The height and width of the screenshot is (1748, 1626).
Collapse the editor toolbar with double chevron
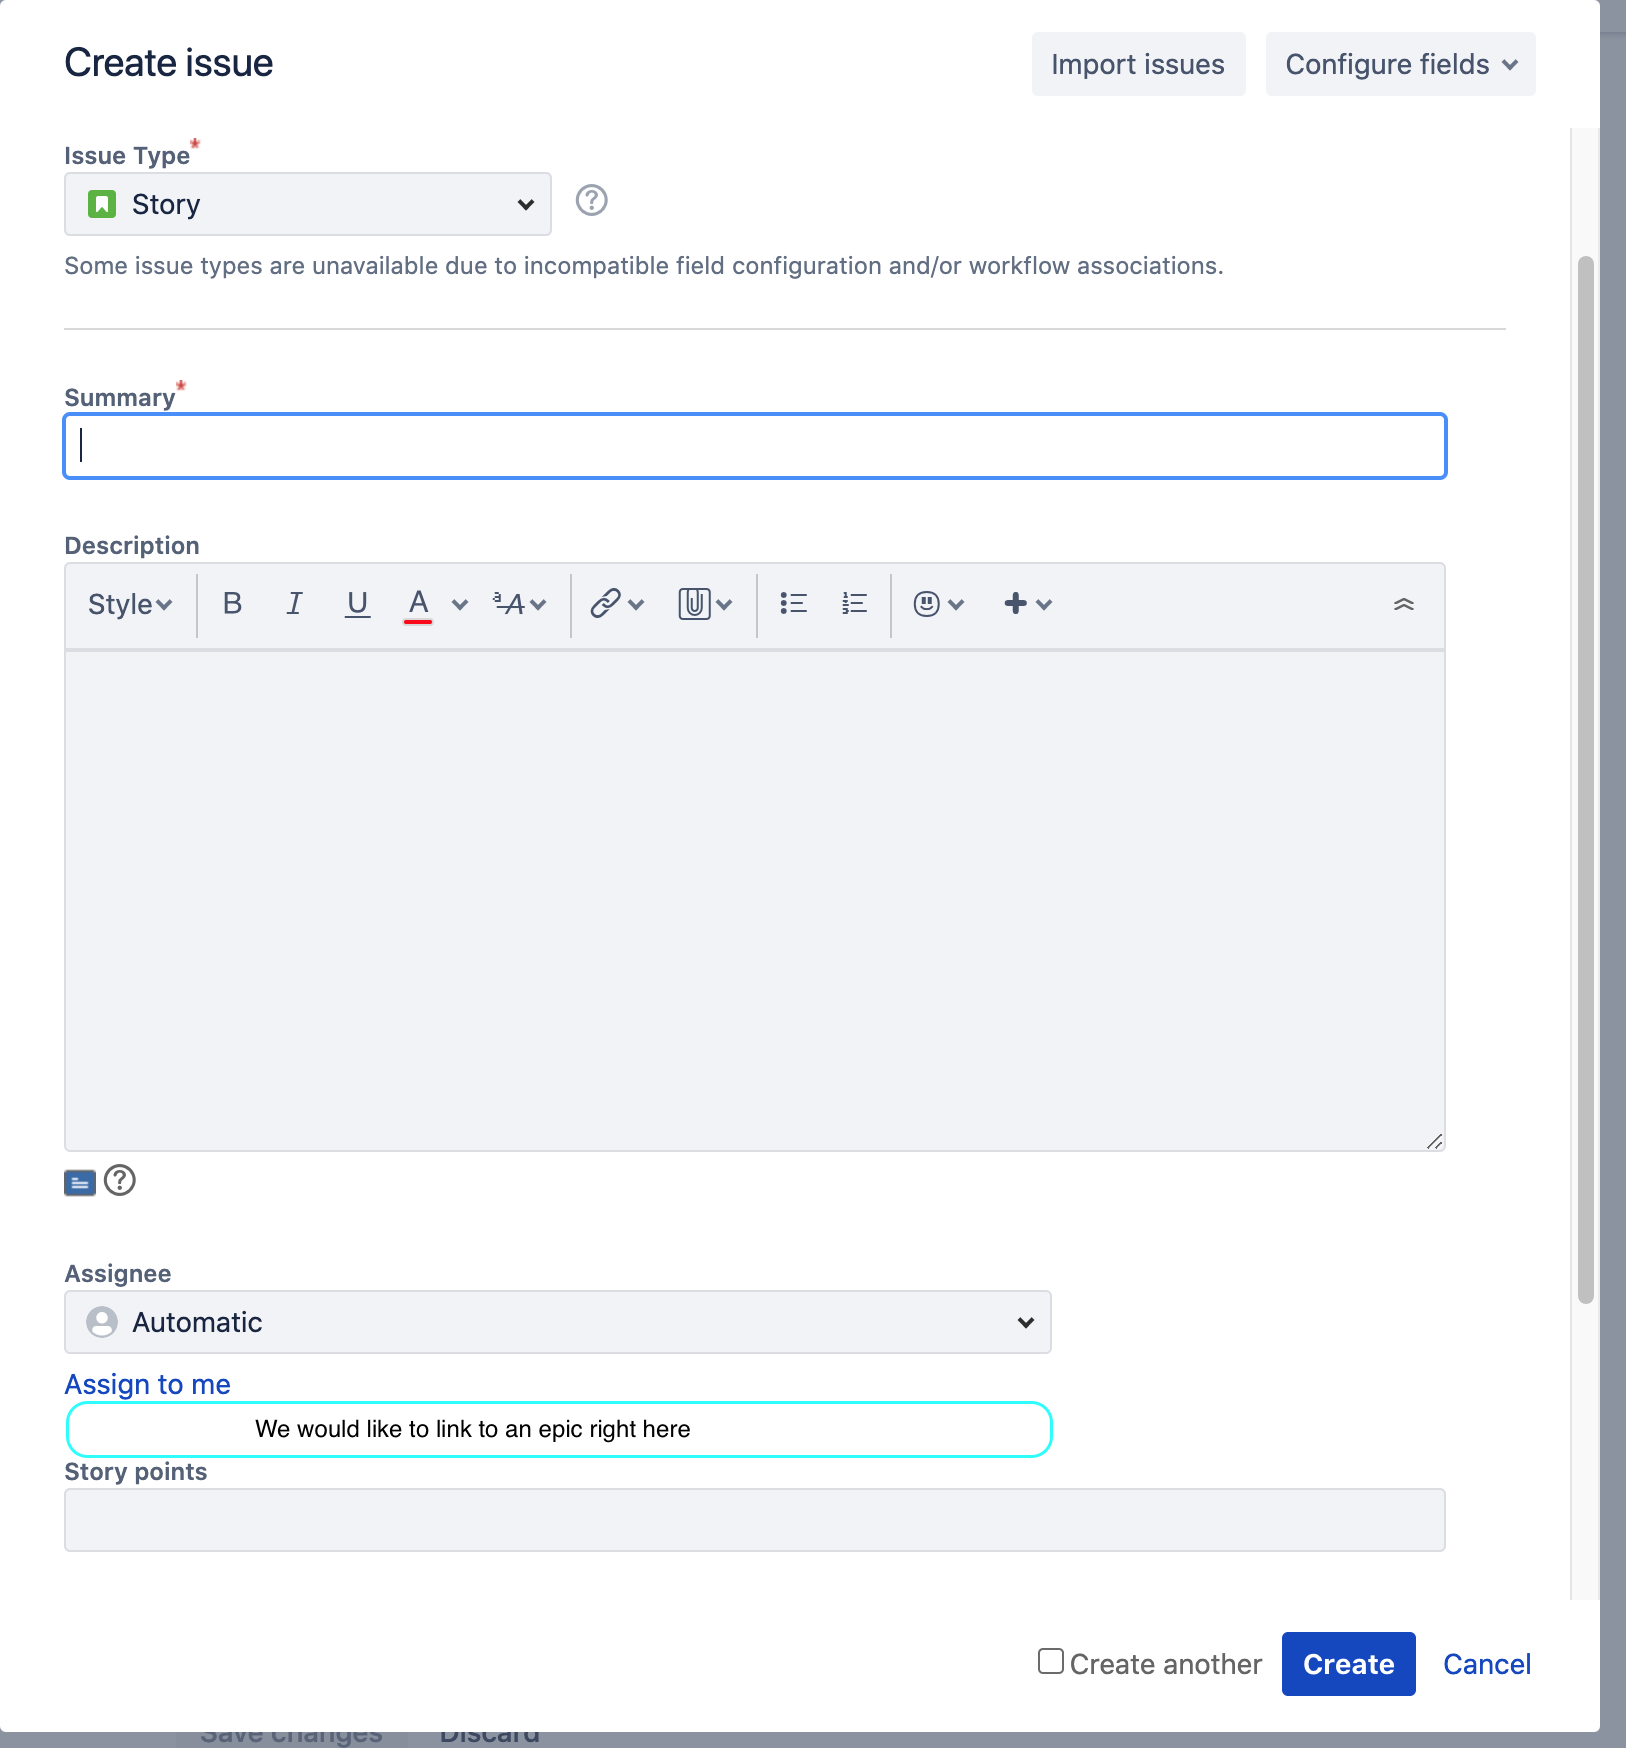(1404, 604)
